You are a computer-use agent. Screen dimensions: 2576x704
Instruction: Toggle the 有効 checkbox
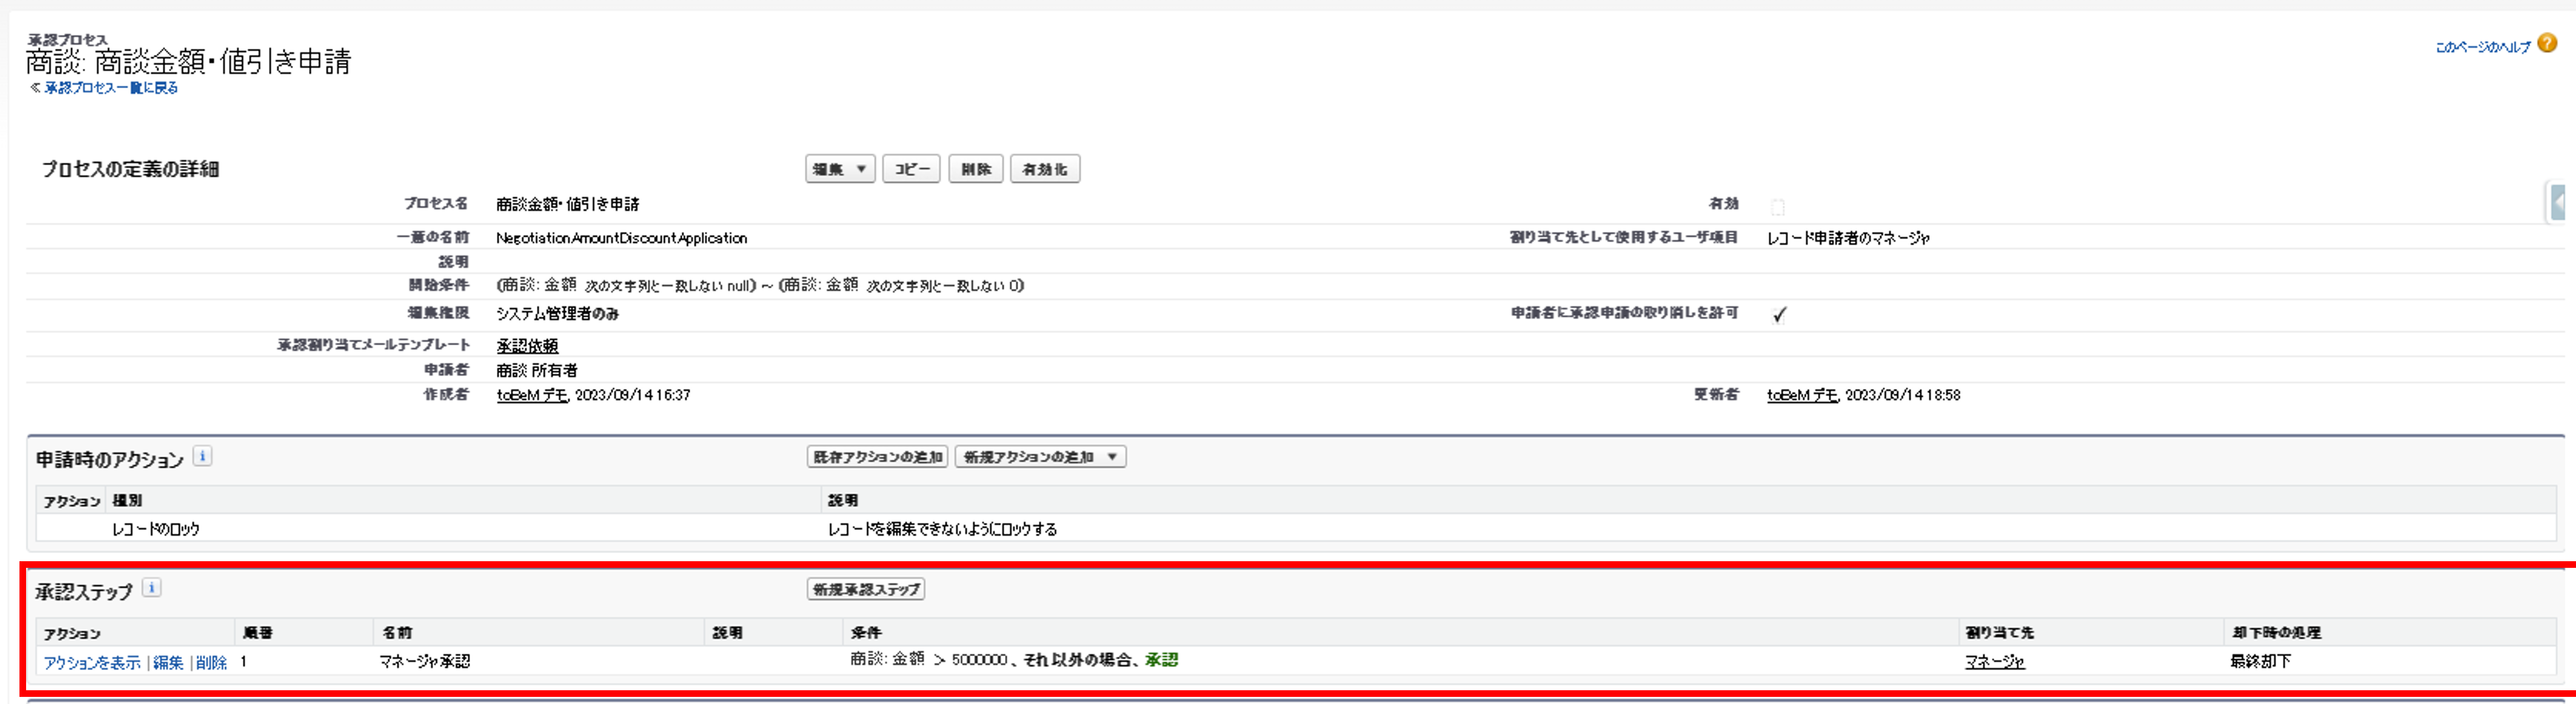point(1777,207)
